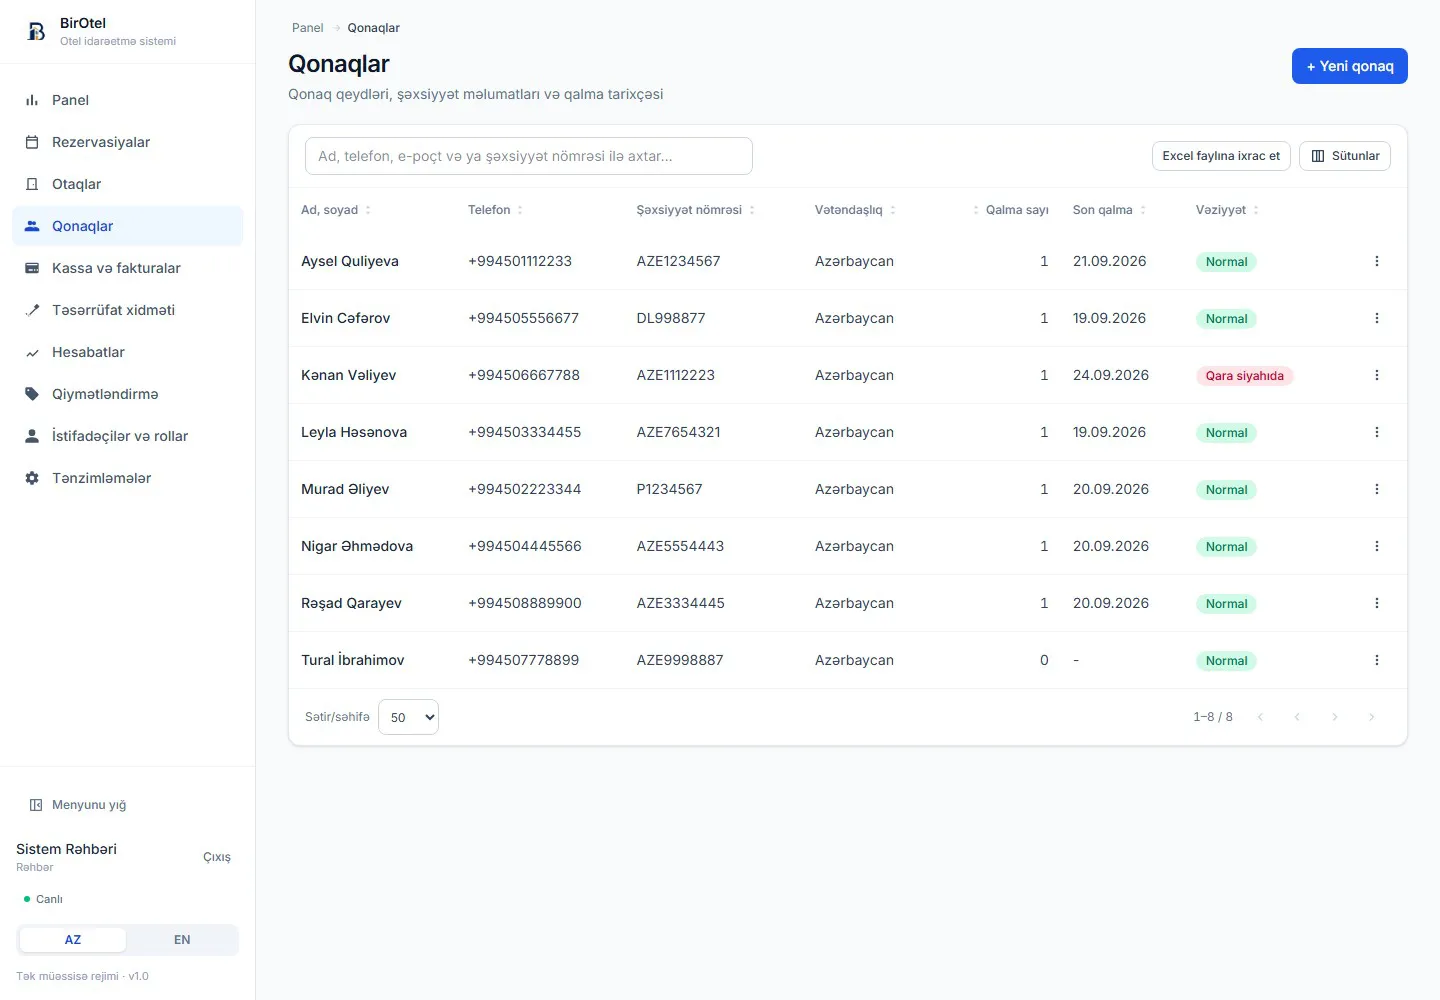Click the name Nigar Əhmədova

pyautogui.click(x=357, y=546)
